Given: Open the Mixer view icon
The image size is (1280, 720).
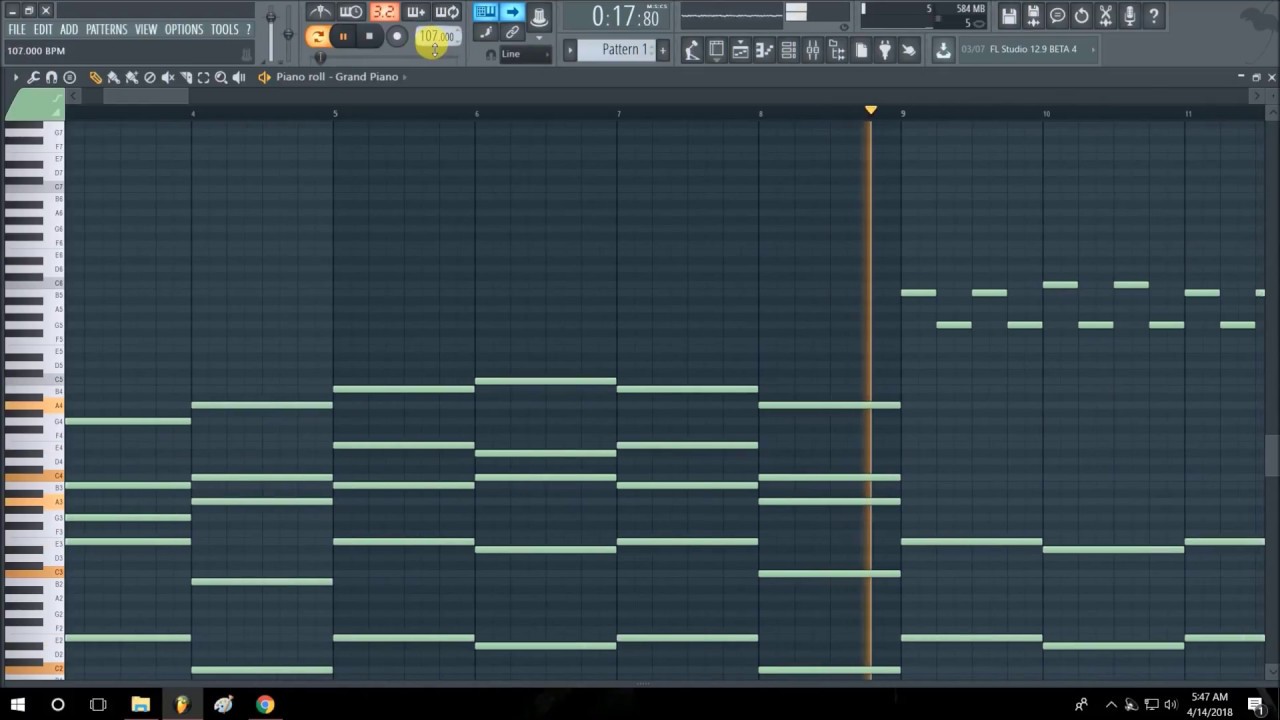Looking at the screenshot, I should [x=812, y=50].
